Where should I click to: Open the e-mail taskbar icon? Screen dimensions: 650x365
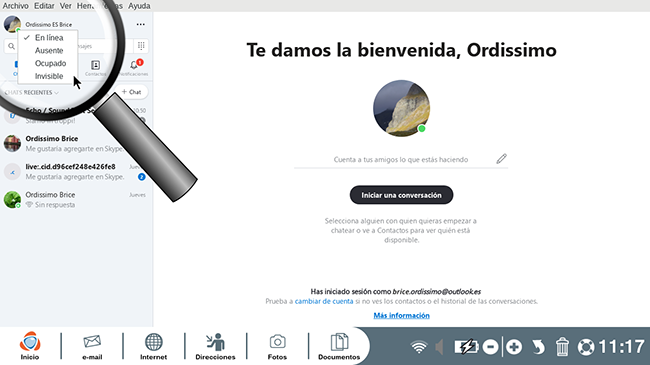(92, 347)
